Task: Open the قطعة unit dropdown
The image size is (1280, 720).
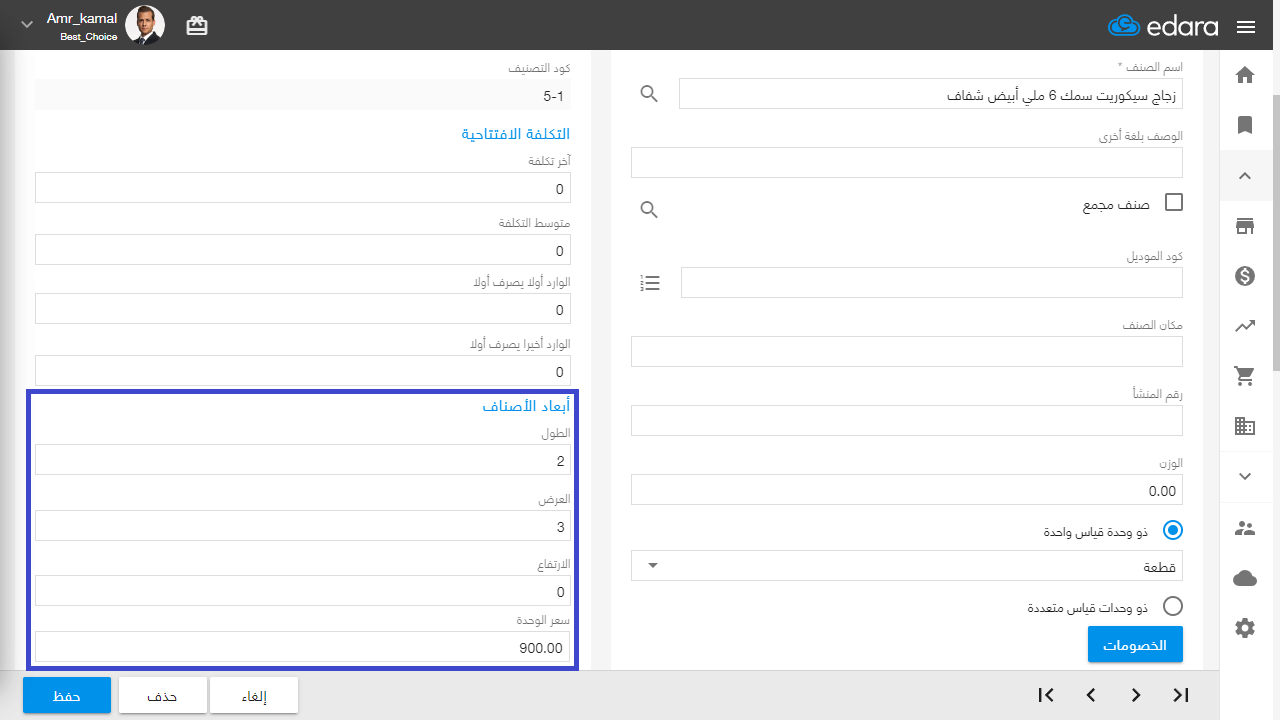Action: click(x=907, y=565)
